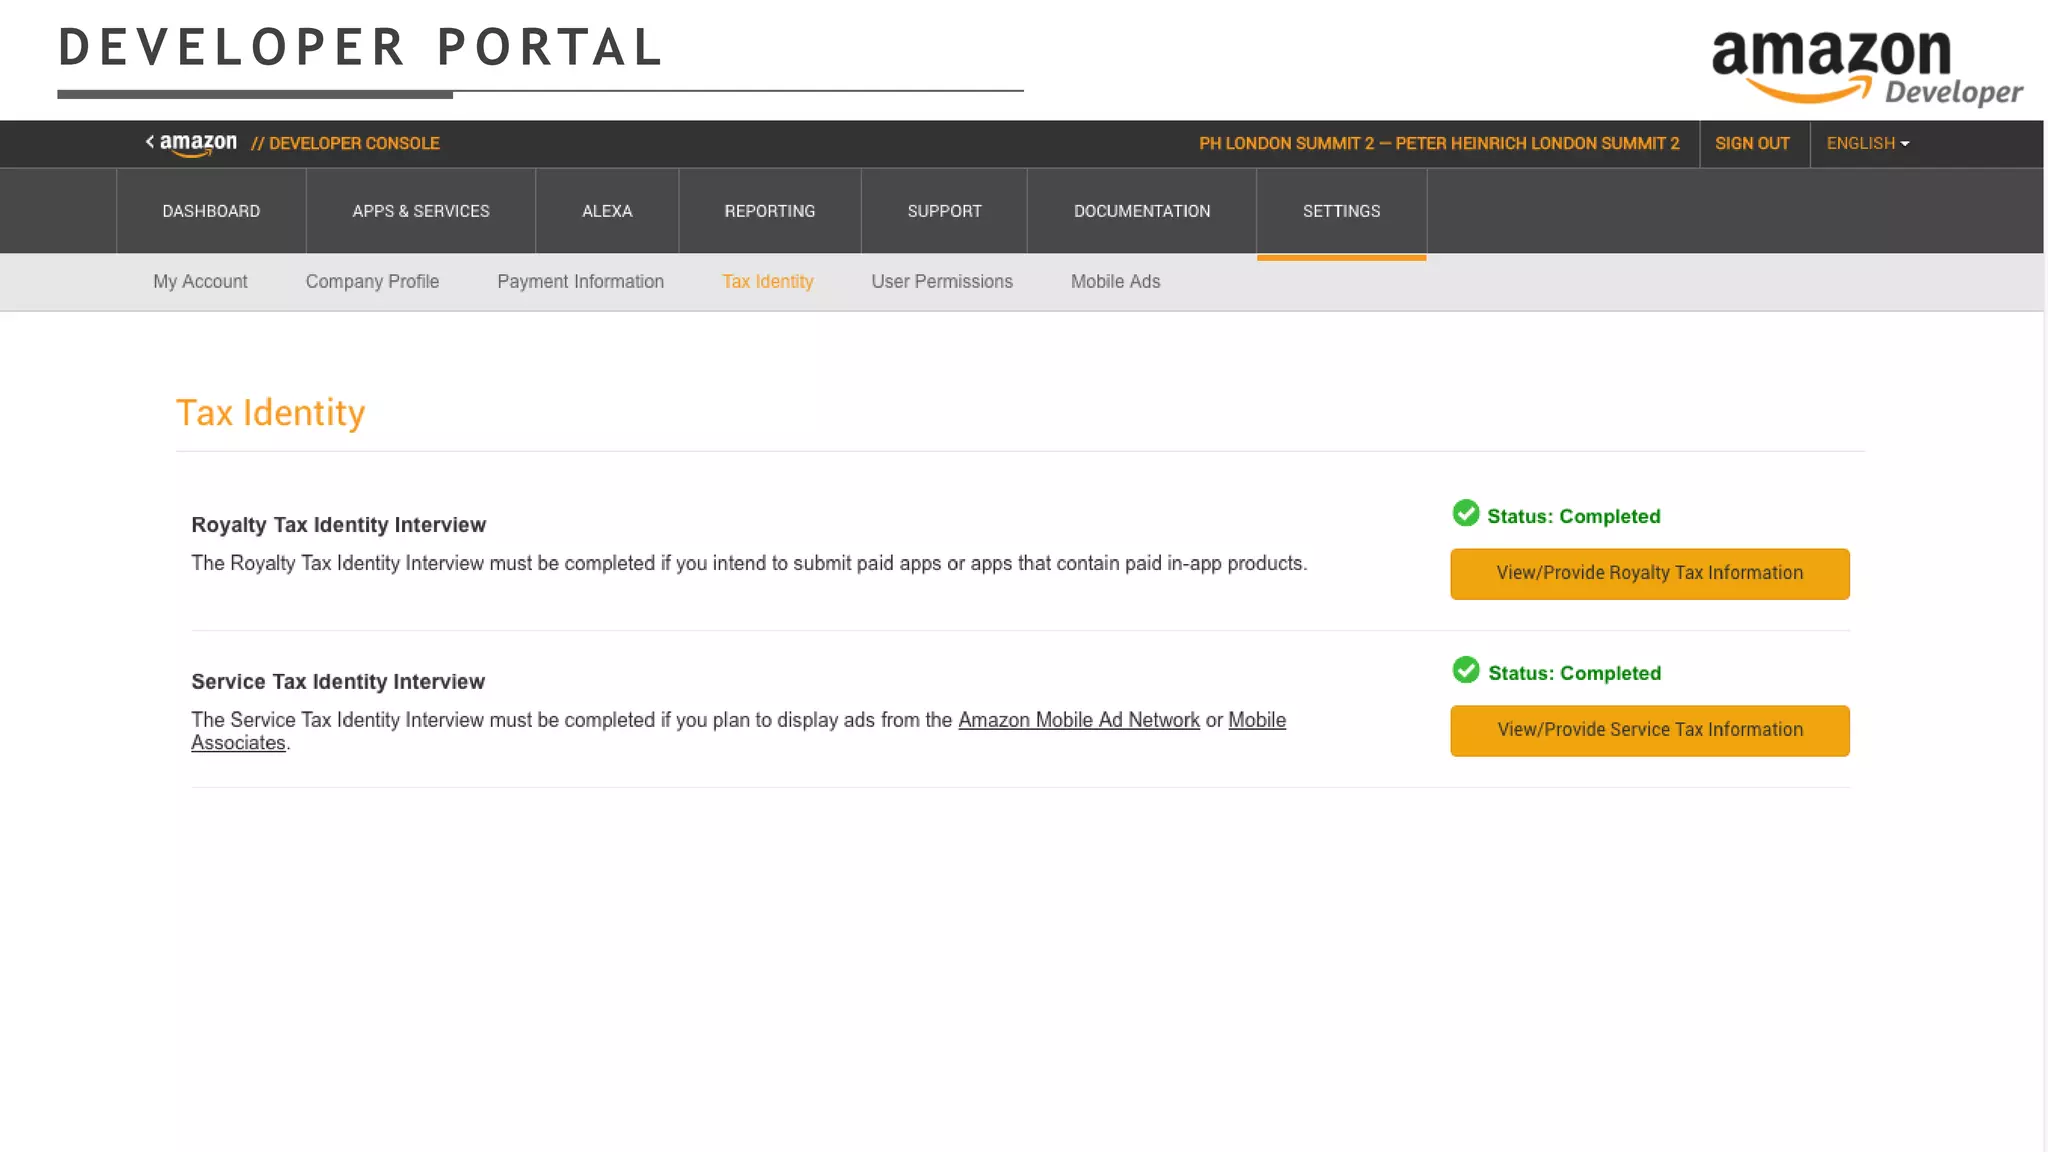The image size is (2048, 1152).
Task: Open the Documentation tab
Action: coord(1142,211)
